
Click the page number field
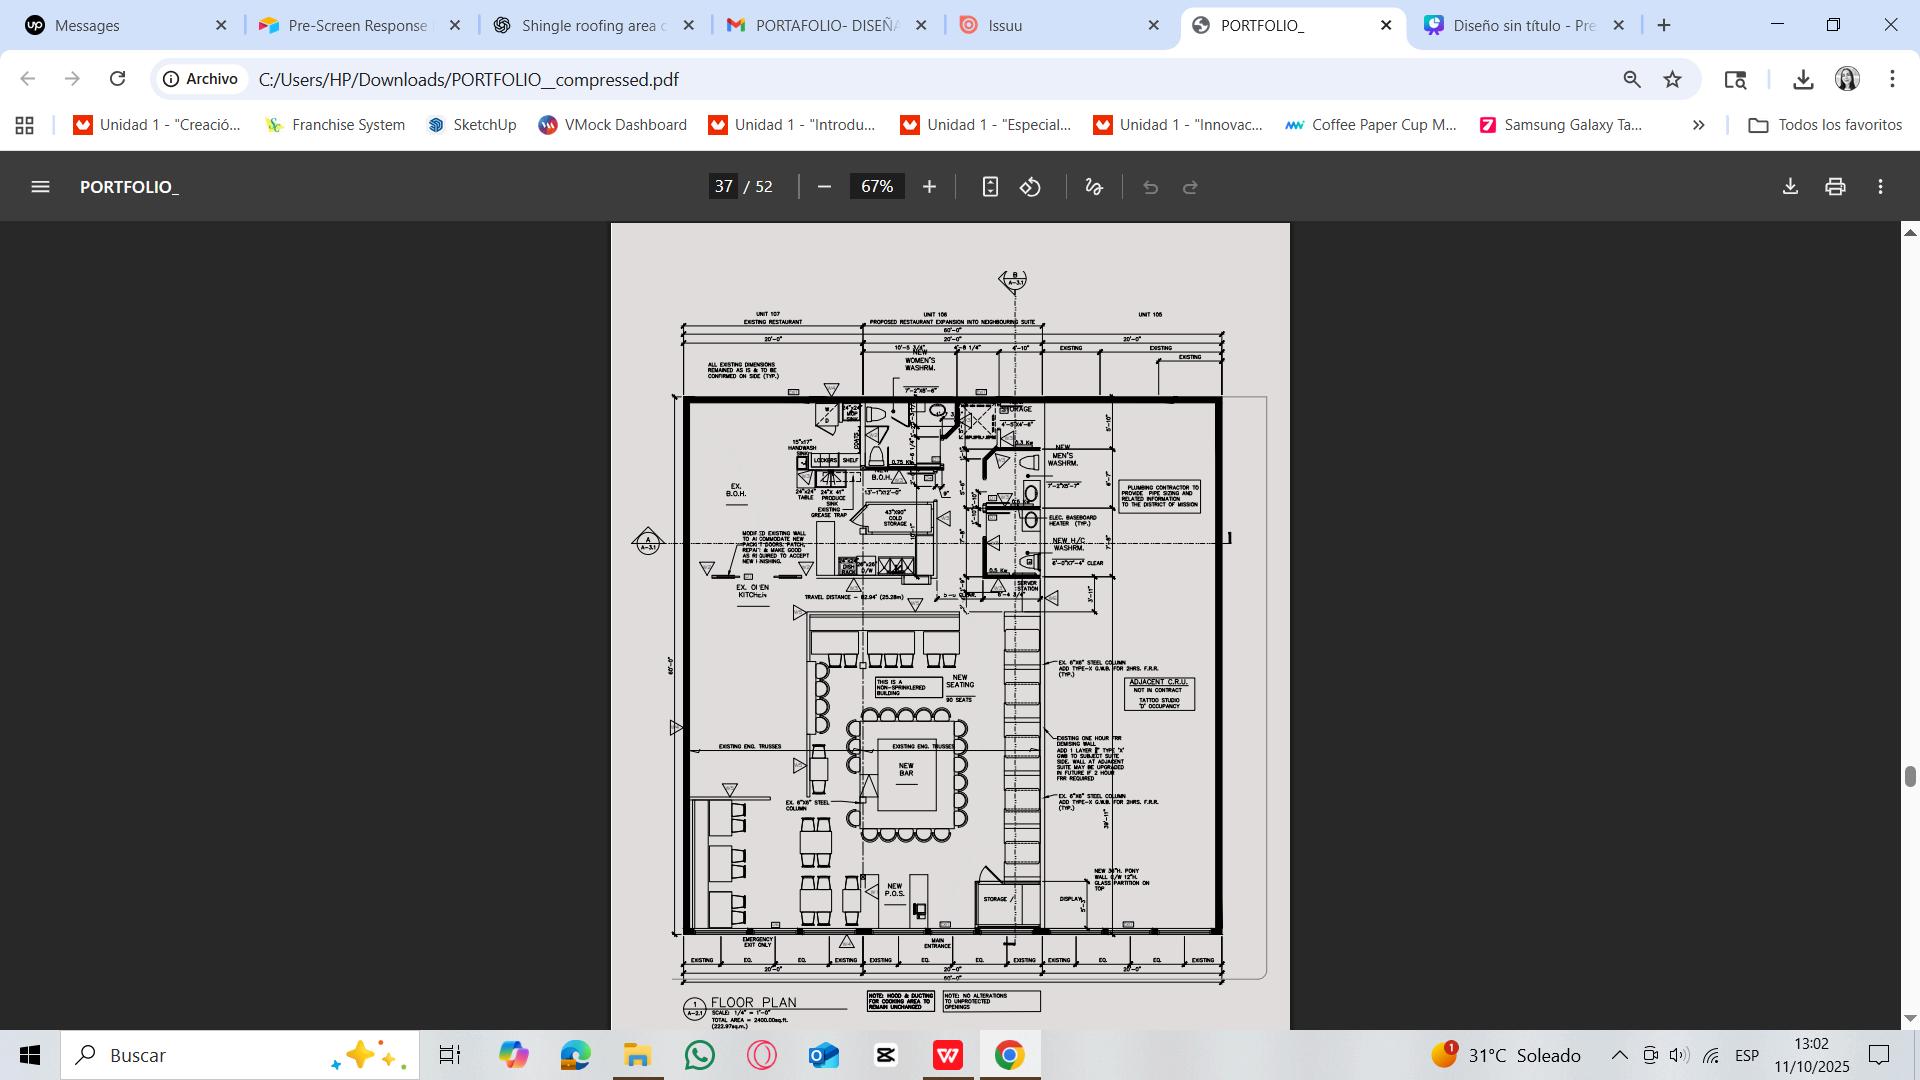pos(724,187)
